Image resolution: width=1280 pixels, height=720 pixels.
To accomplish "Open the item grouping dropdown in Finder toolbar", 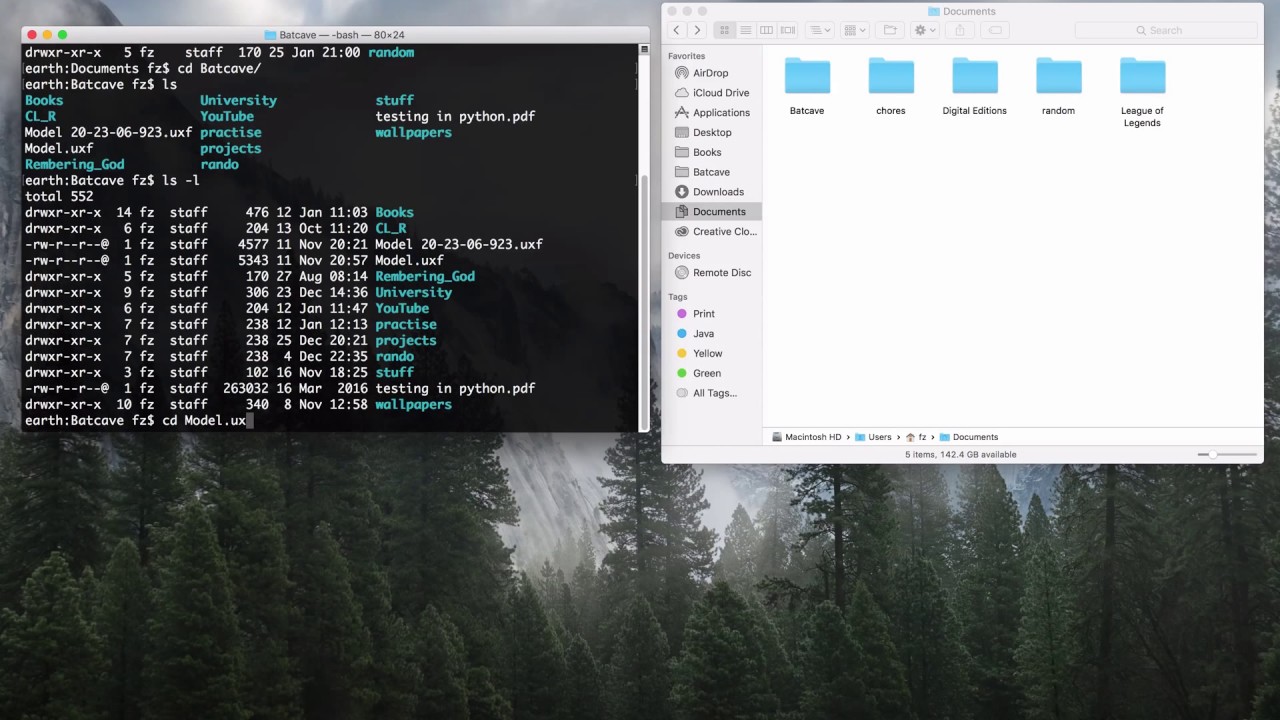I will pos(855,30).
